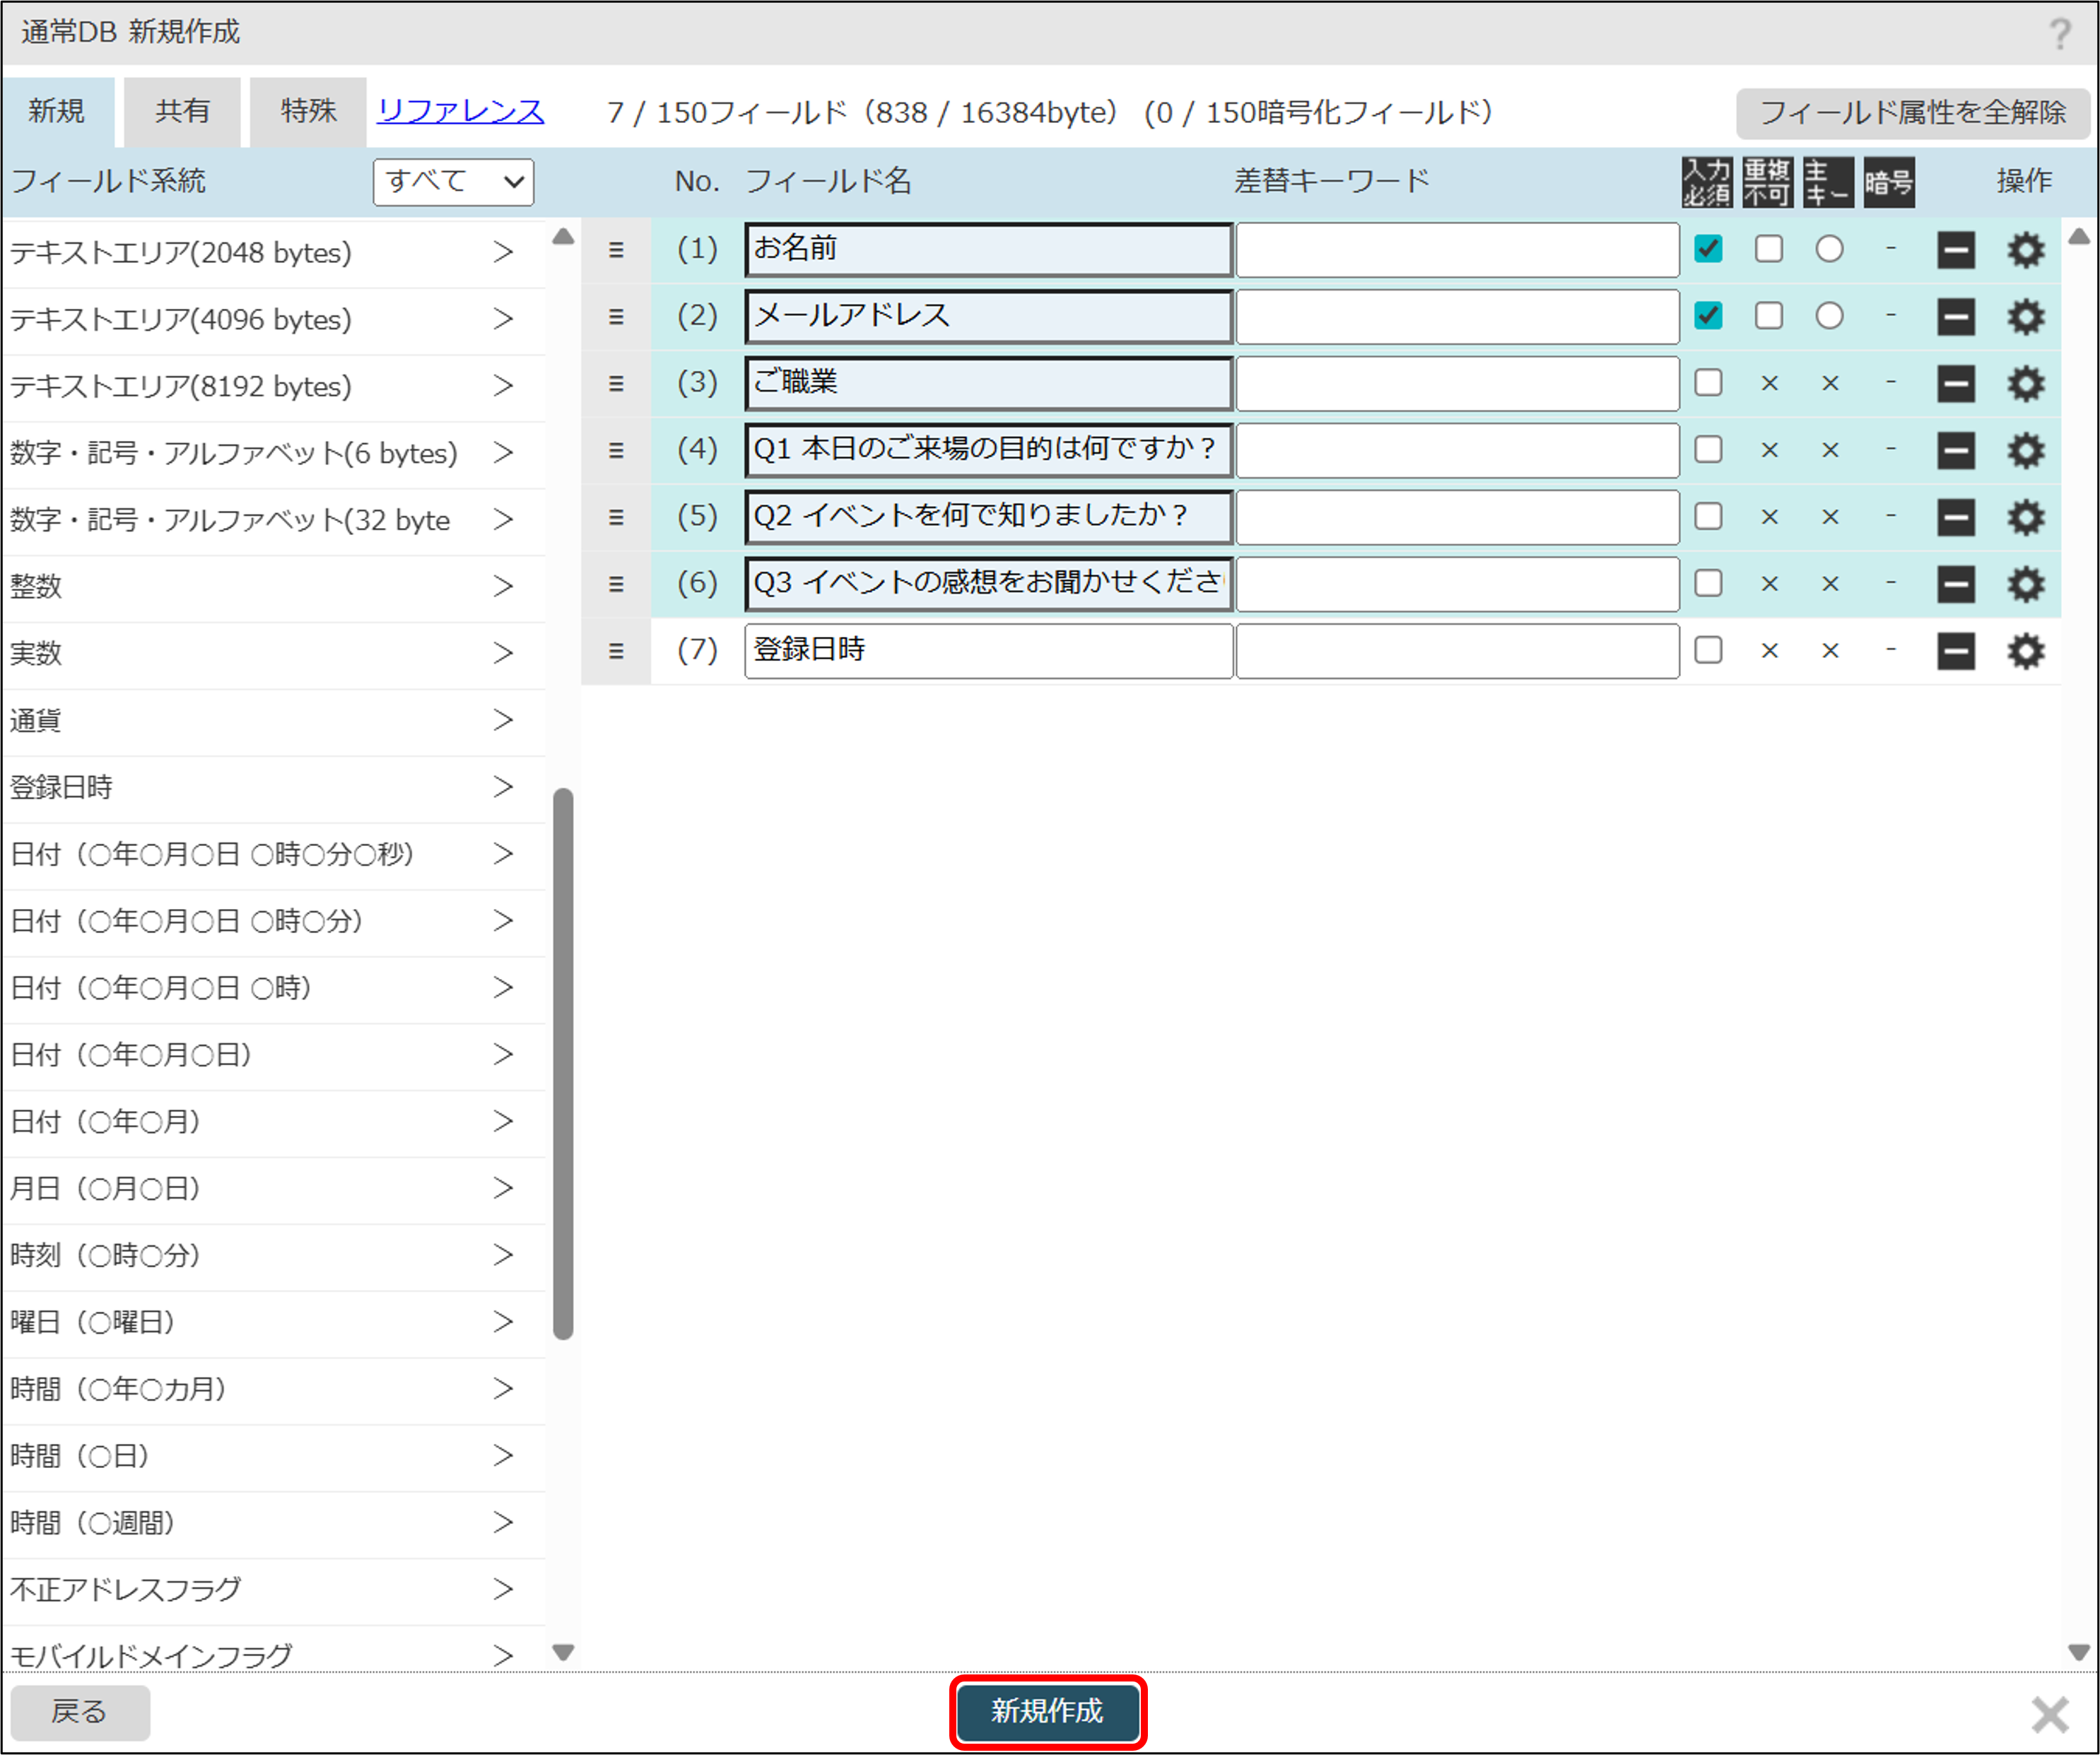Screen dimensions: 2100x1755
Task: Click drag handle for ご職業 row
Action: click(616, 384)
